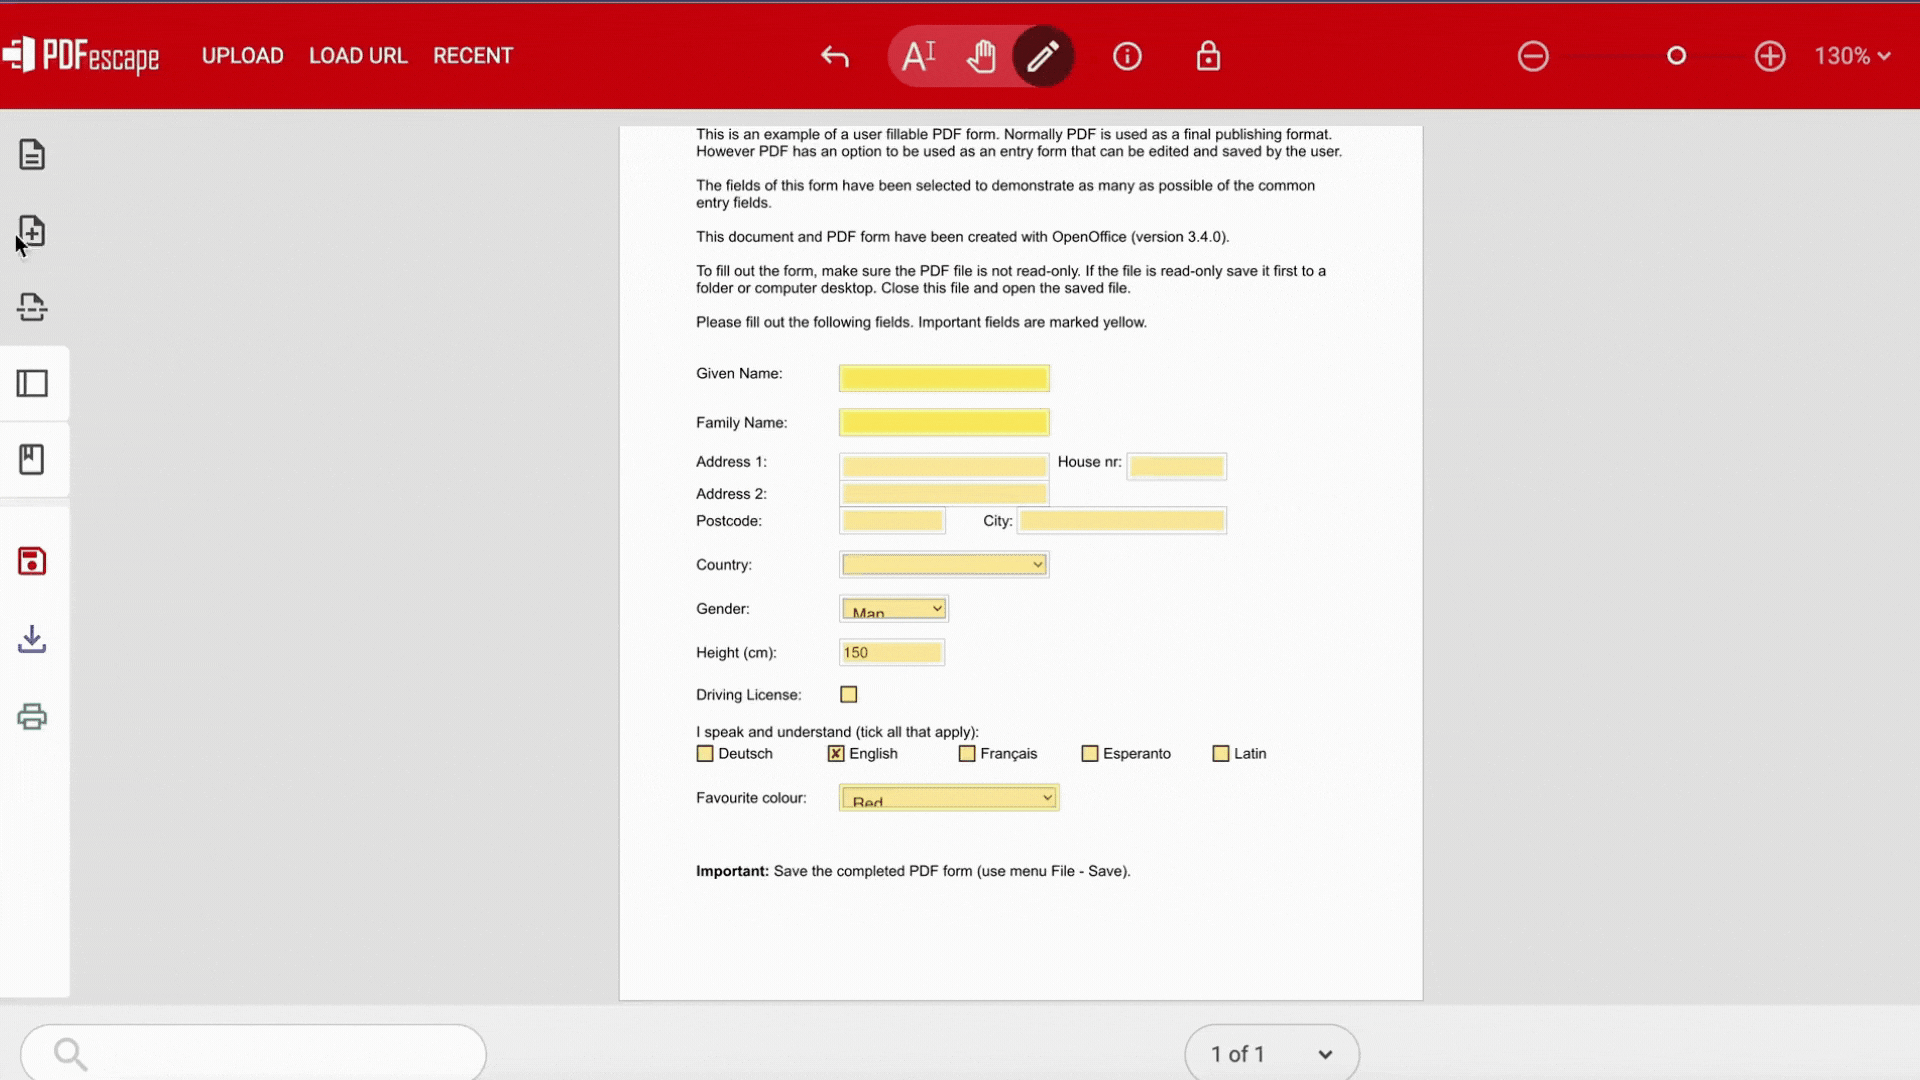Click the undo arrow icon

pos(835,57)
